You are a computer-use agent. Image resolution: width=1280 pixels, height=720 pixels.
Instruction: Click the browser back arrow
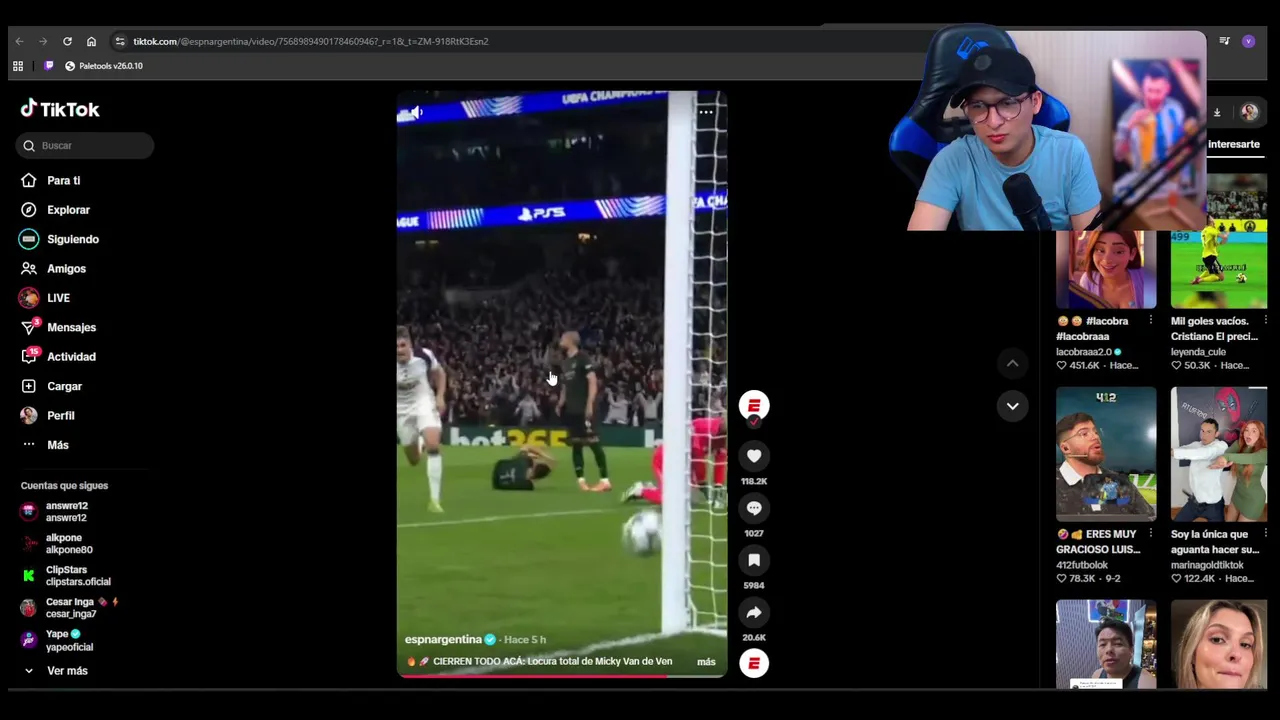(19, 41)
